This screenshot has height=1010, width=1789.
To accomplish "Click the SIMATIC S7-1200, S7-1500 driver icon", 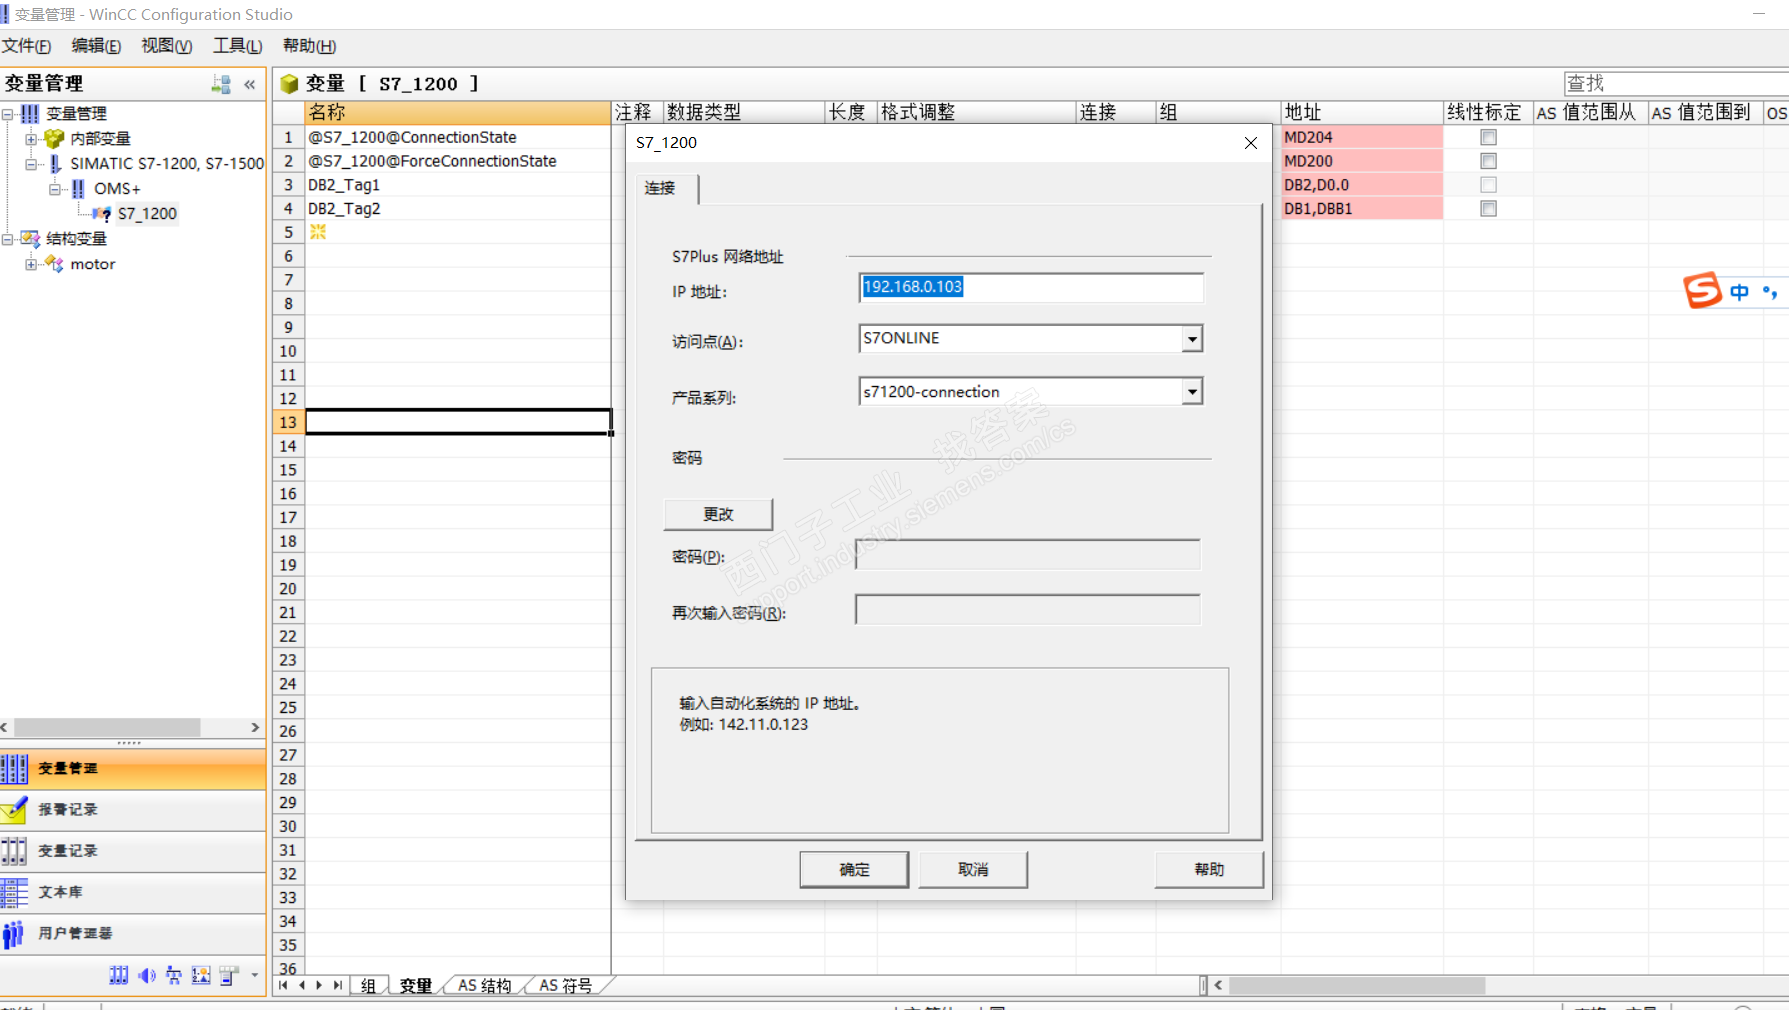I will click(55, 164).
